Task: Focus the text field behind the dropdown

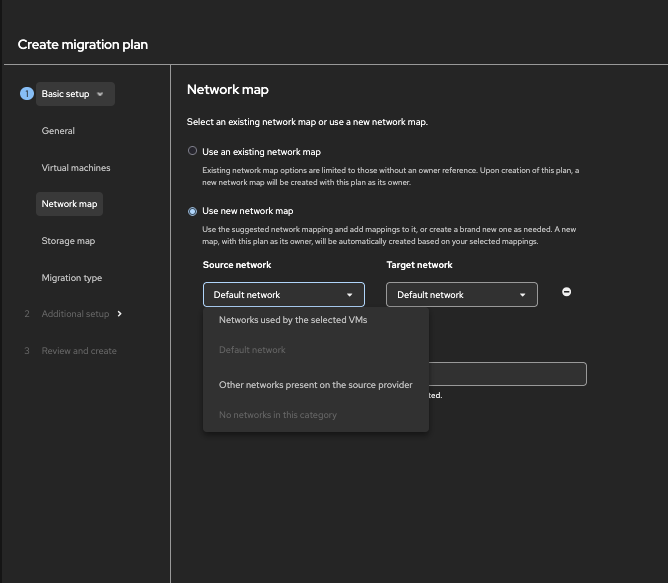Action: pyautogui.click(x=507, y=374)
